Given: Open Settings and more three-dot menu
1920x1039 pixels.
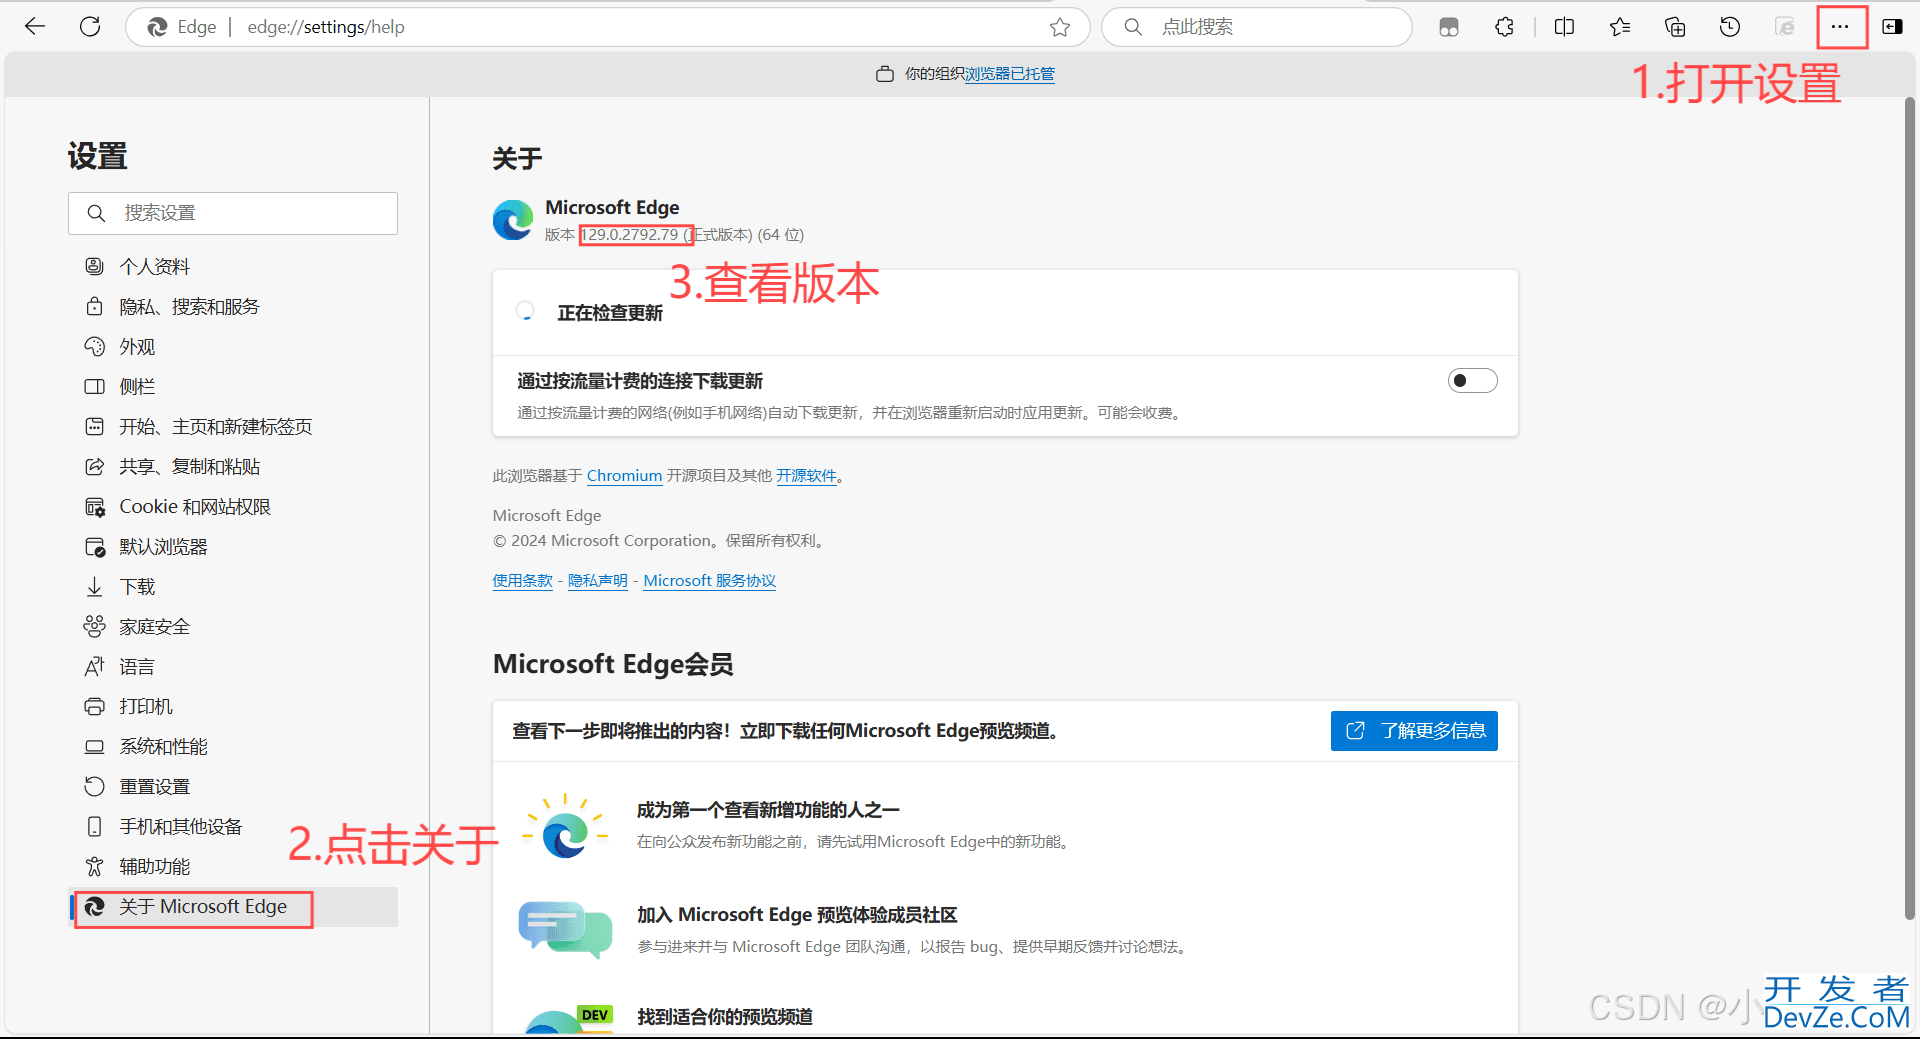Looking at the screenshot, I should [1840, 27].
